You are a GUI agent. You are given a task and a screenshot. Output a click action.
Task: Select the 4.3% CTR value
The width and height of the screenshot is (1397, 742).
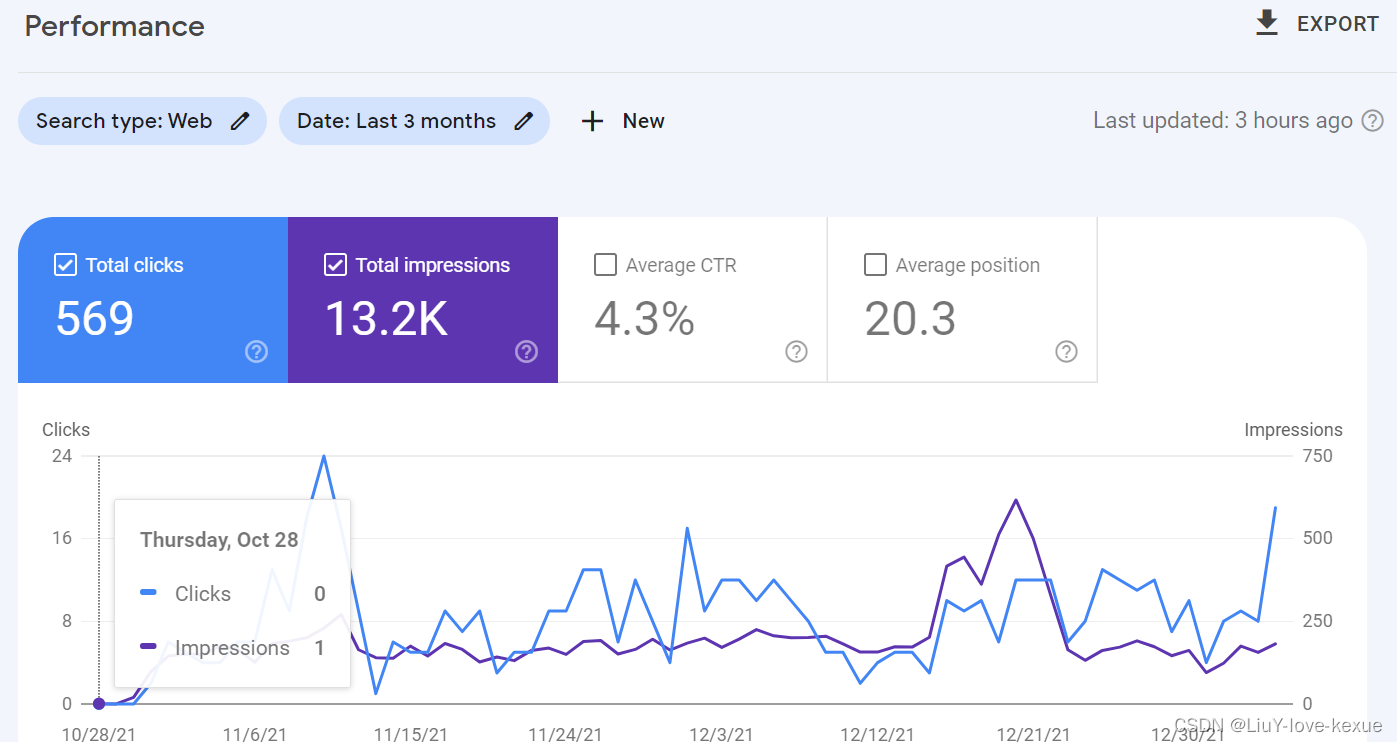(x=645, y=319)
